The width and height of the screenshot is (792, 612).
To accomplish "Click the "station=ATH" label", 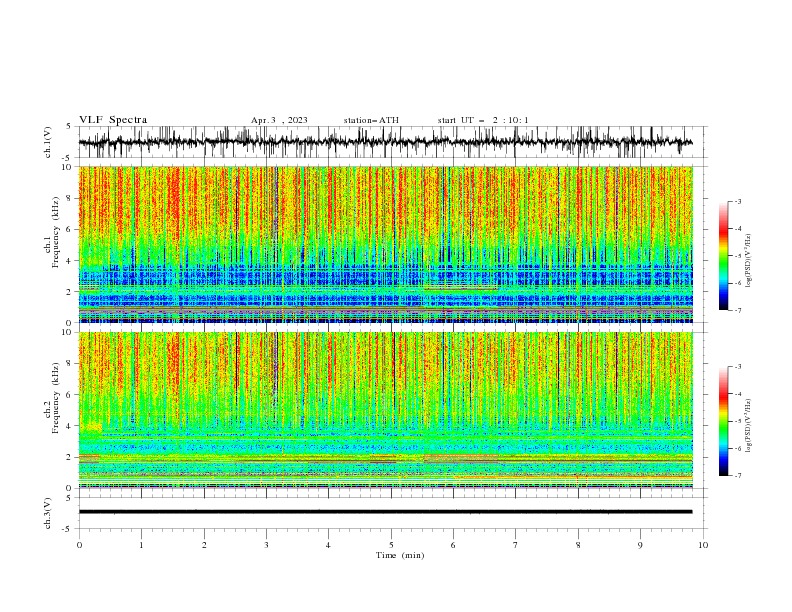I will coord(371,120).
